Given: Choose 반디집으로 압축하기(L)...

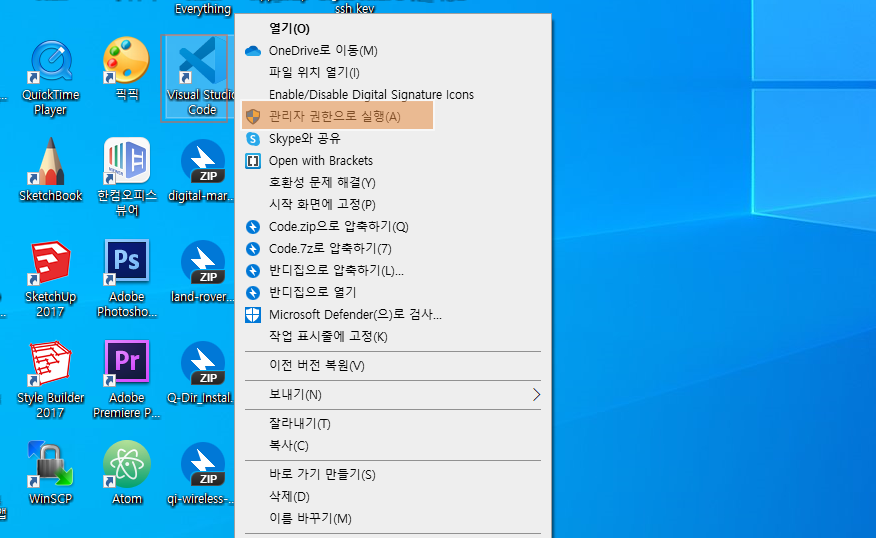Looking at the screenshot, I should coord(393,270).
